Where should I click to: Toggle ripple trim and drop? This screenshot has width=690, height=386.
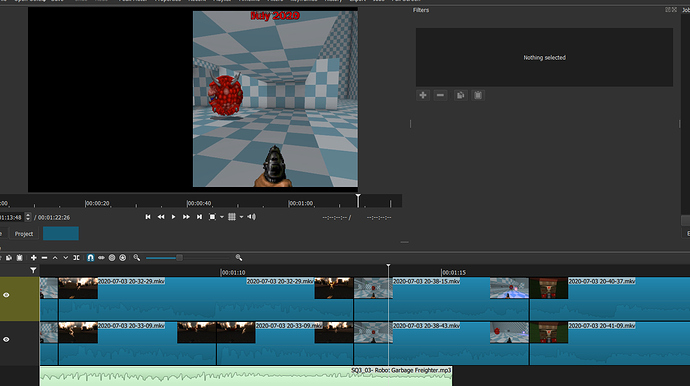[x=101, y=258]
